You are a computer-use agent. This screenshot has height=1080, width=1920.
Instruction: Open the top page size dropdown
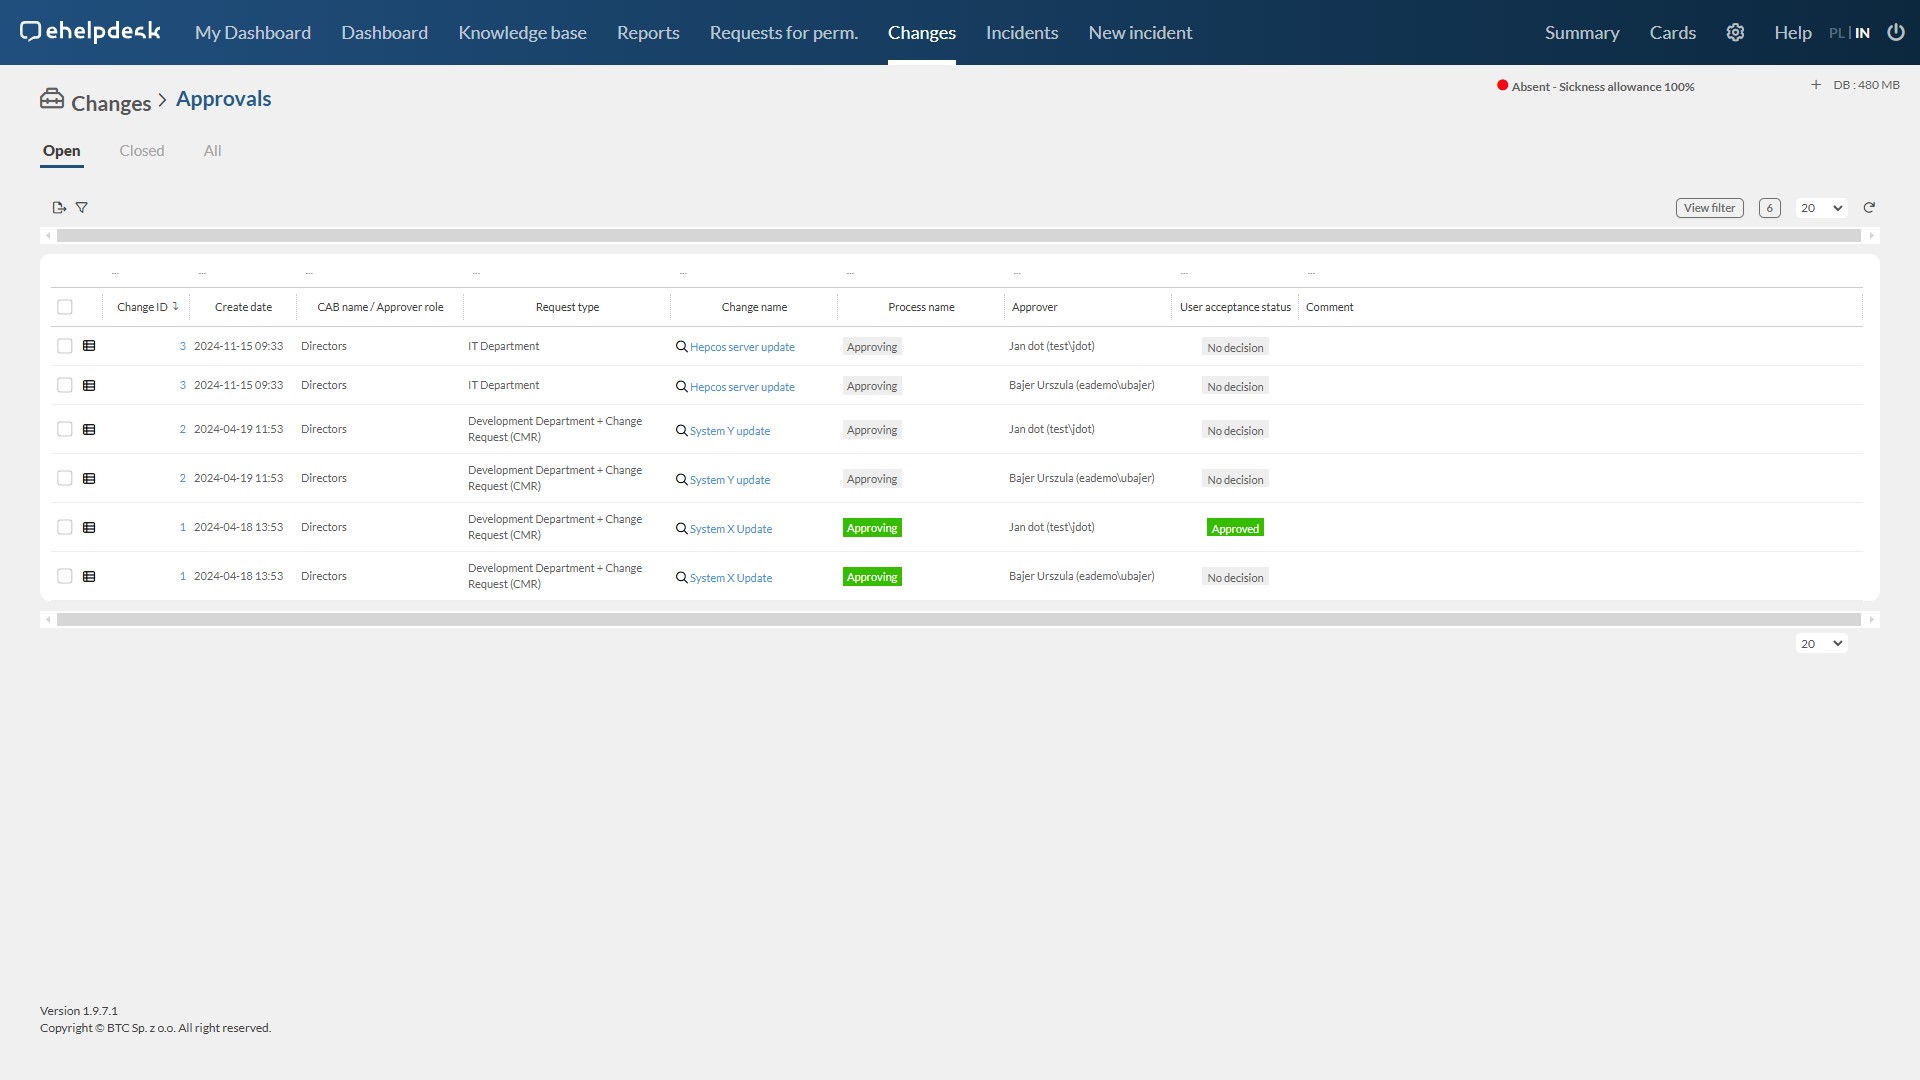(1821, 208)
